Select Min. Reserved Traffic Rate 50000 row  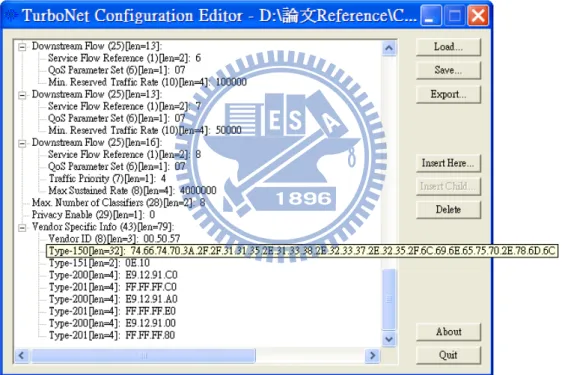145,130
